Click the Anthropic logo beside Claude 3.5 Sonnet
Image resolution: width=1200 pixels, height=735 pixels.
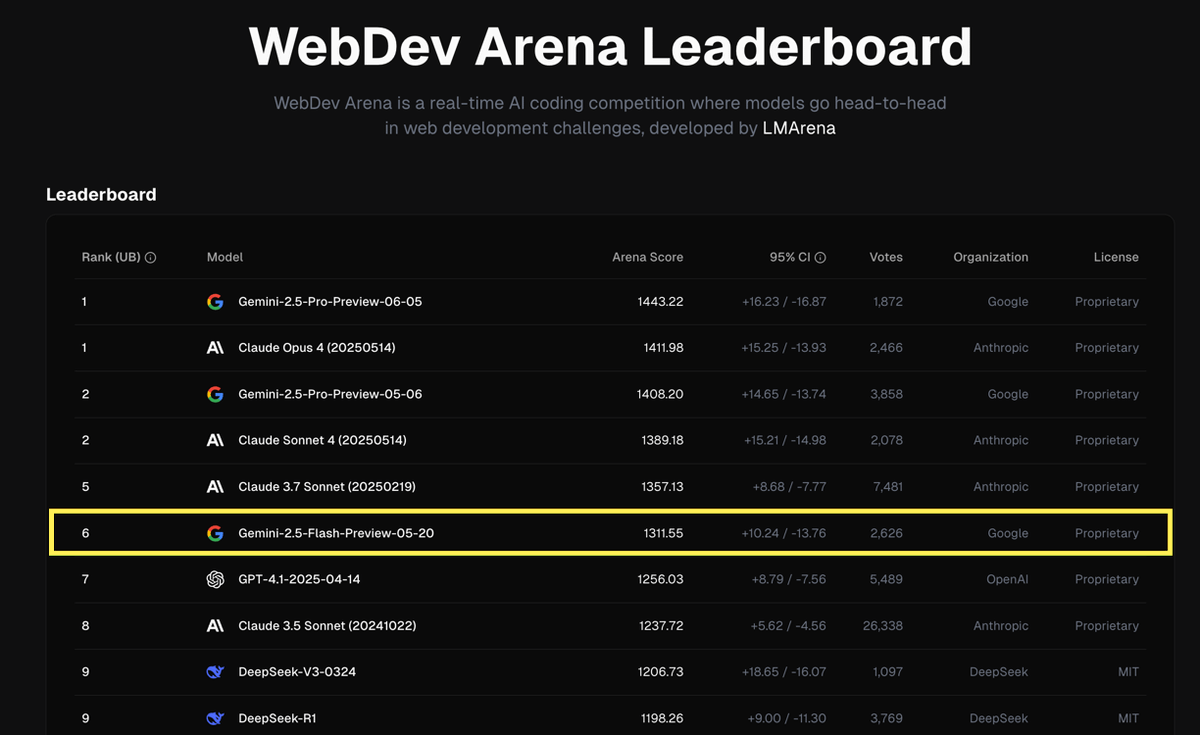click(x=215, y=626)
